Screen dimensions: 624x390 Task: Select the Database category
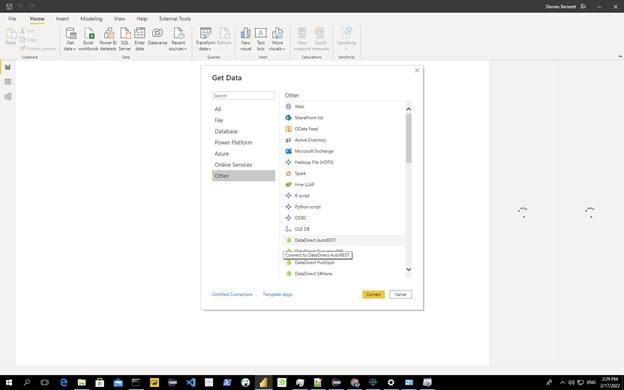[243, 131]
